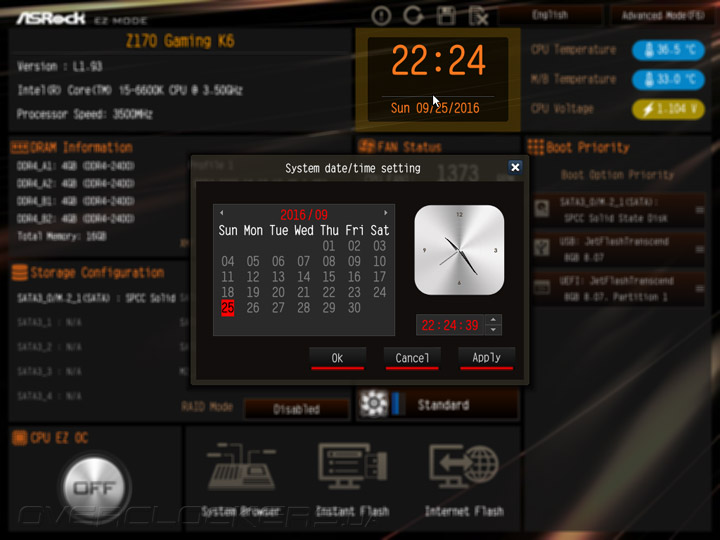
Task: Click the 2016/09 month header
Action: click(304, 214)
